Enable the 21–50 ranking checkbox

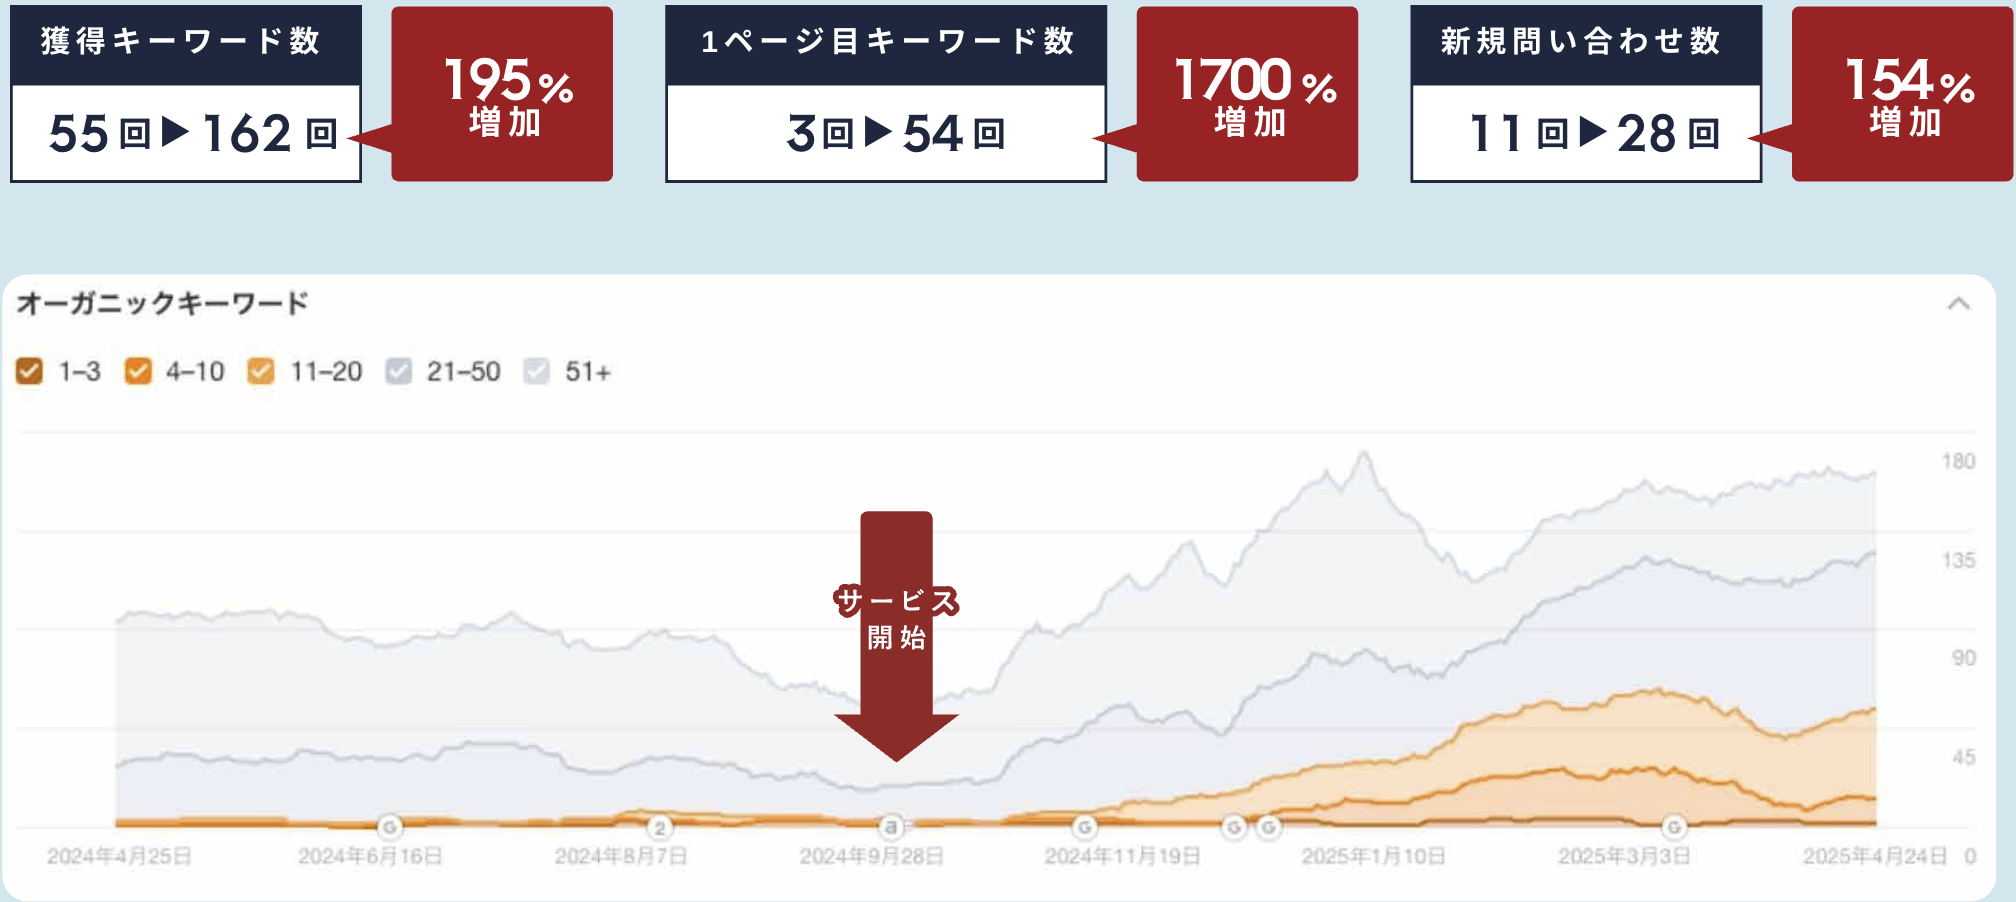pos(398,371)
